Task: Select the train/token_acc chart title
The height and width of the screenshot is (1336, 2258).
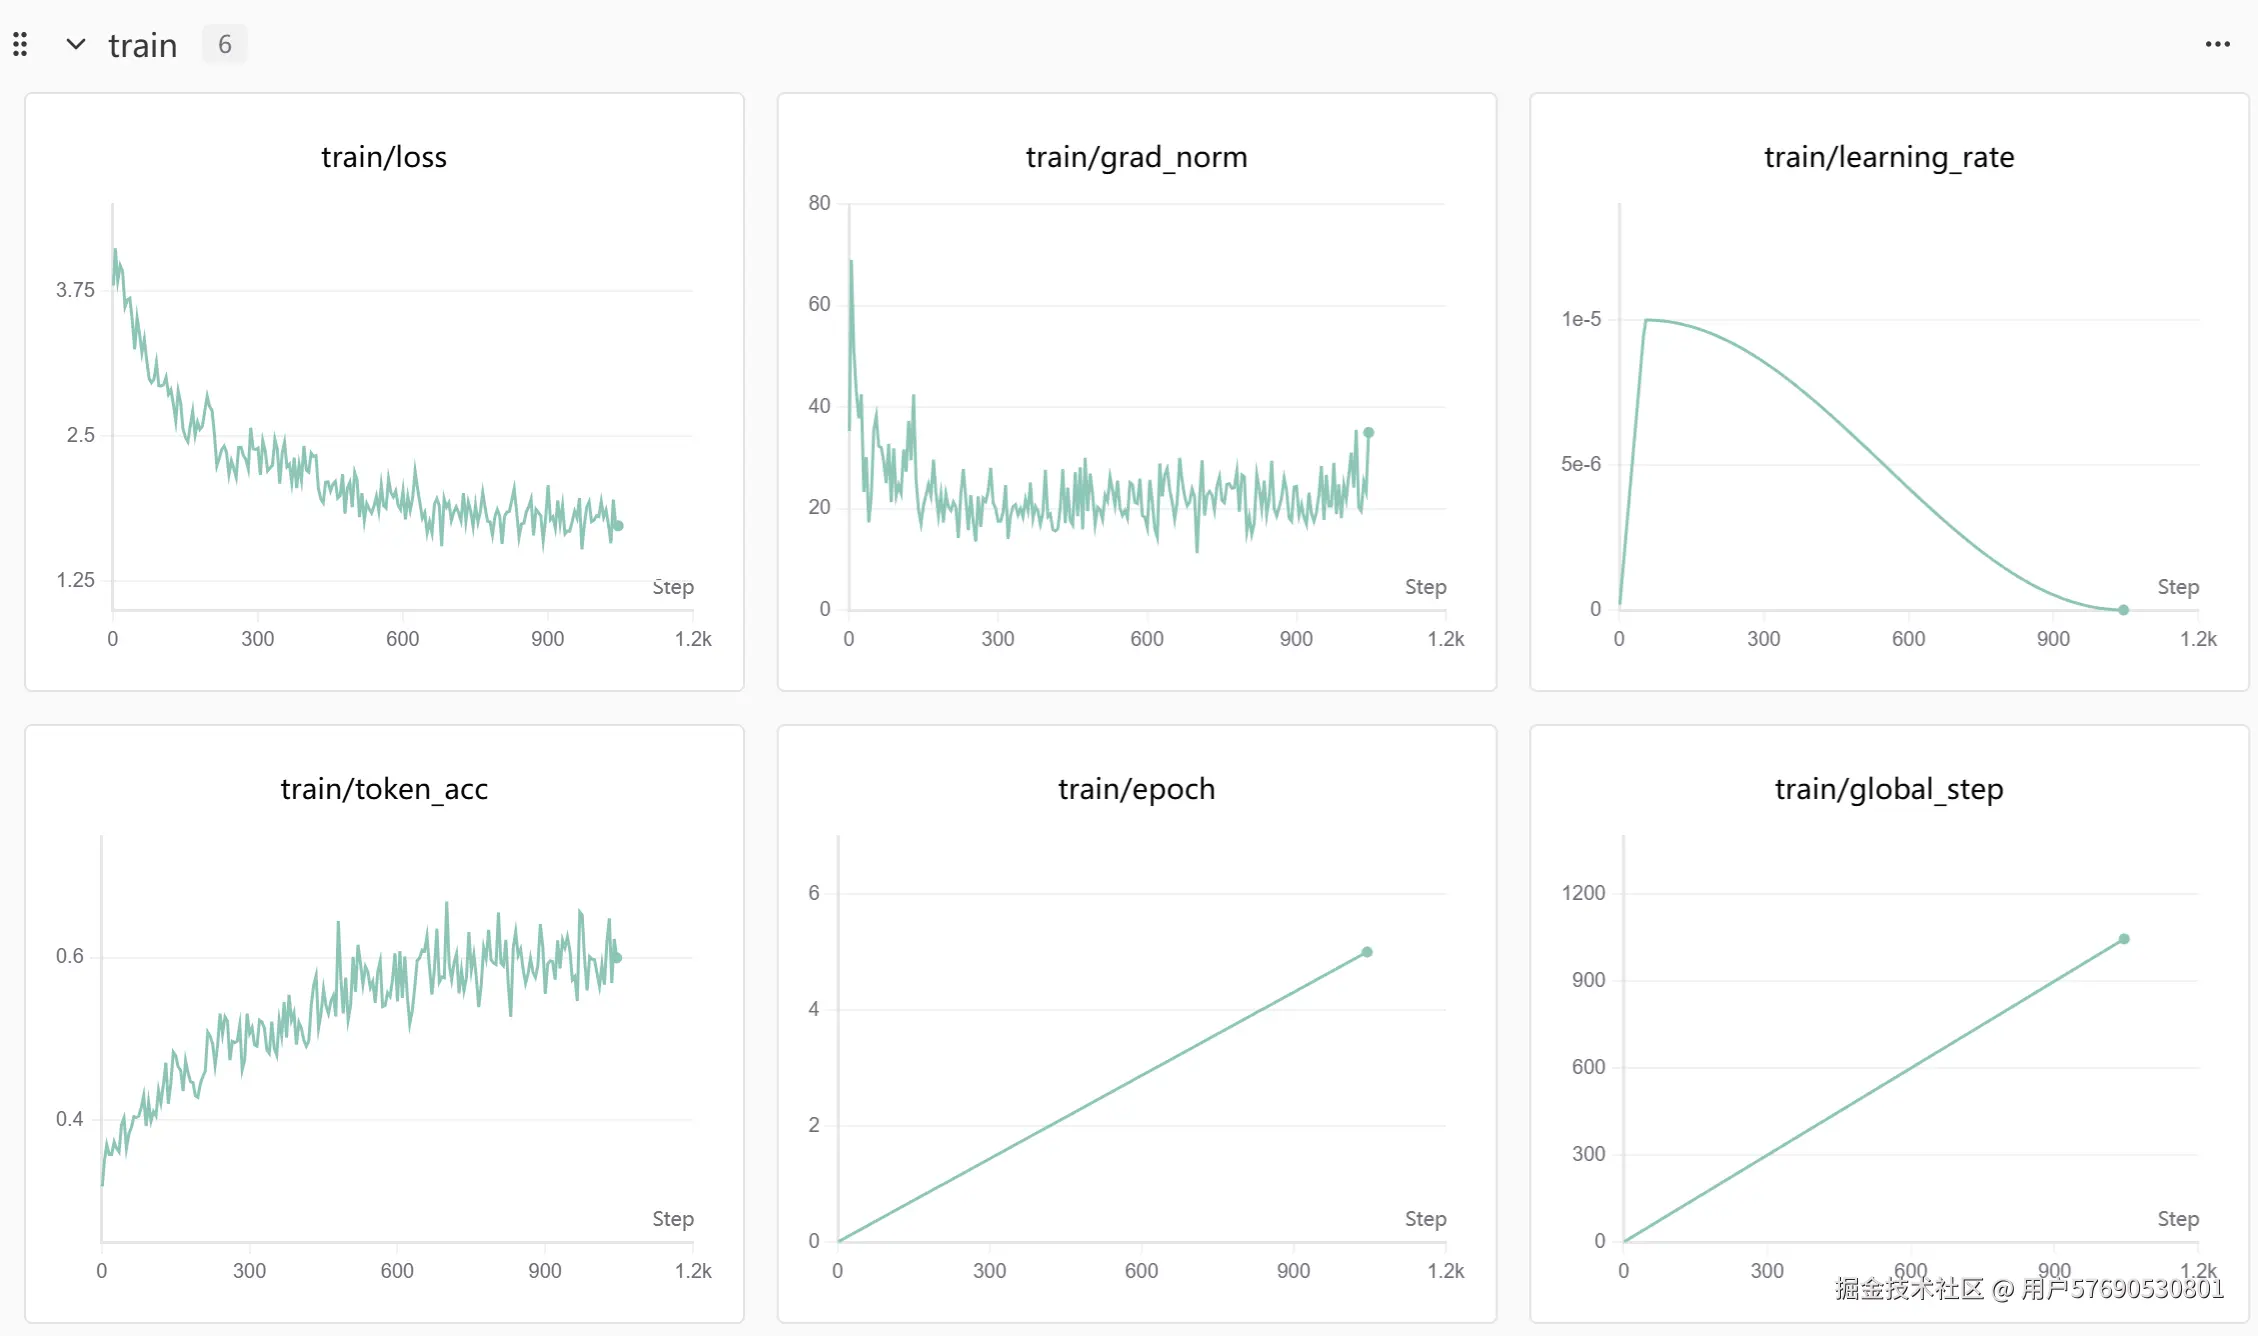Action: click(384, 789)
